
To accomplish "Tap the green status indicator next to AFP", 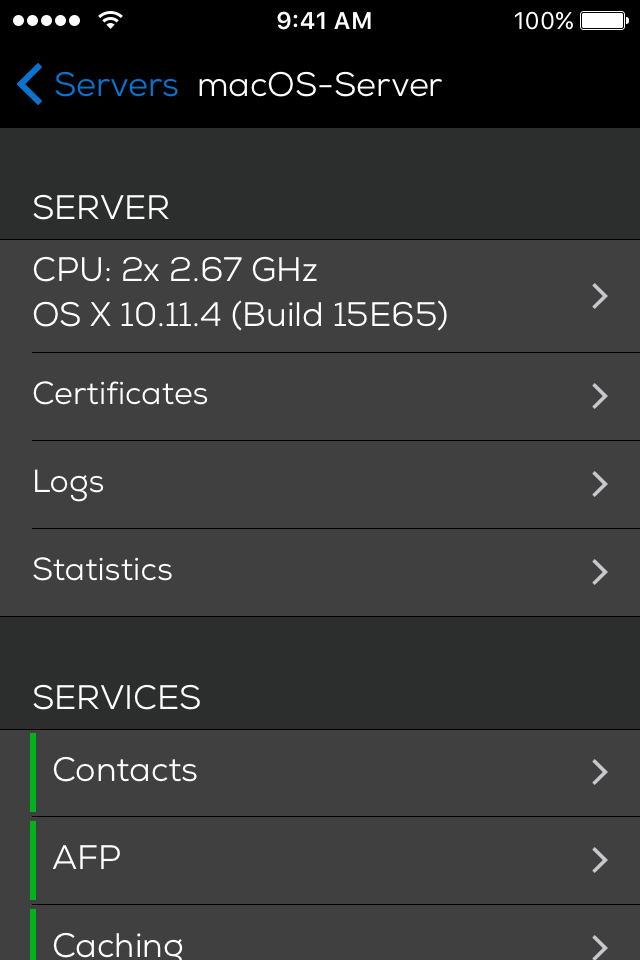I will pyautogui.click(x=33, y=860).
